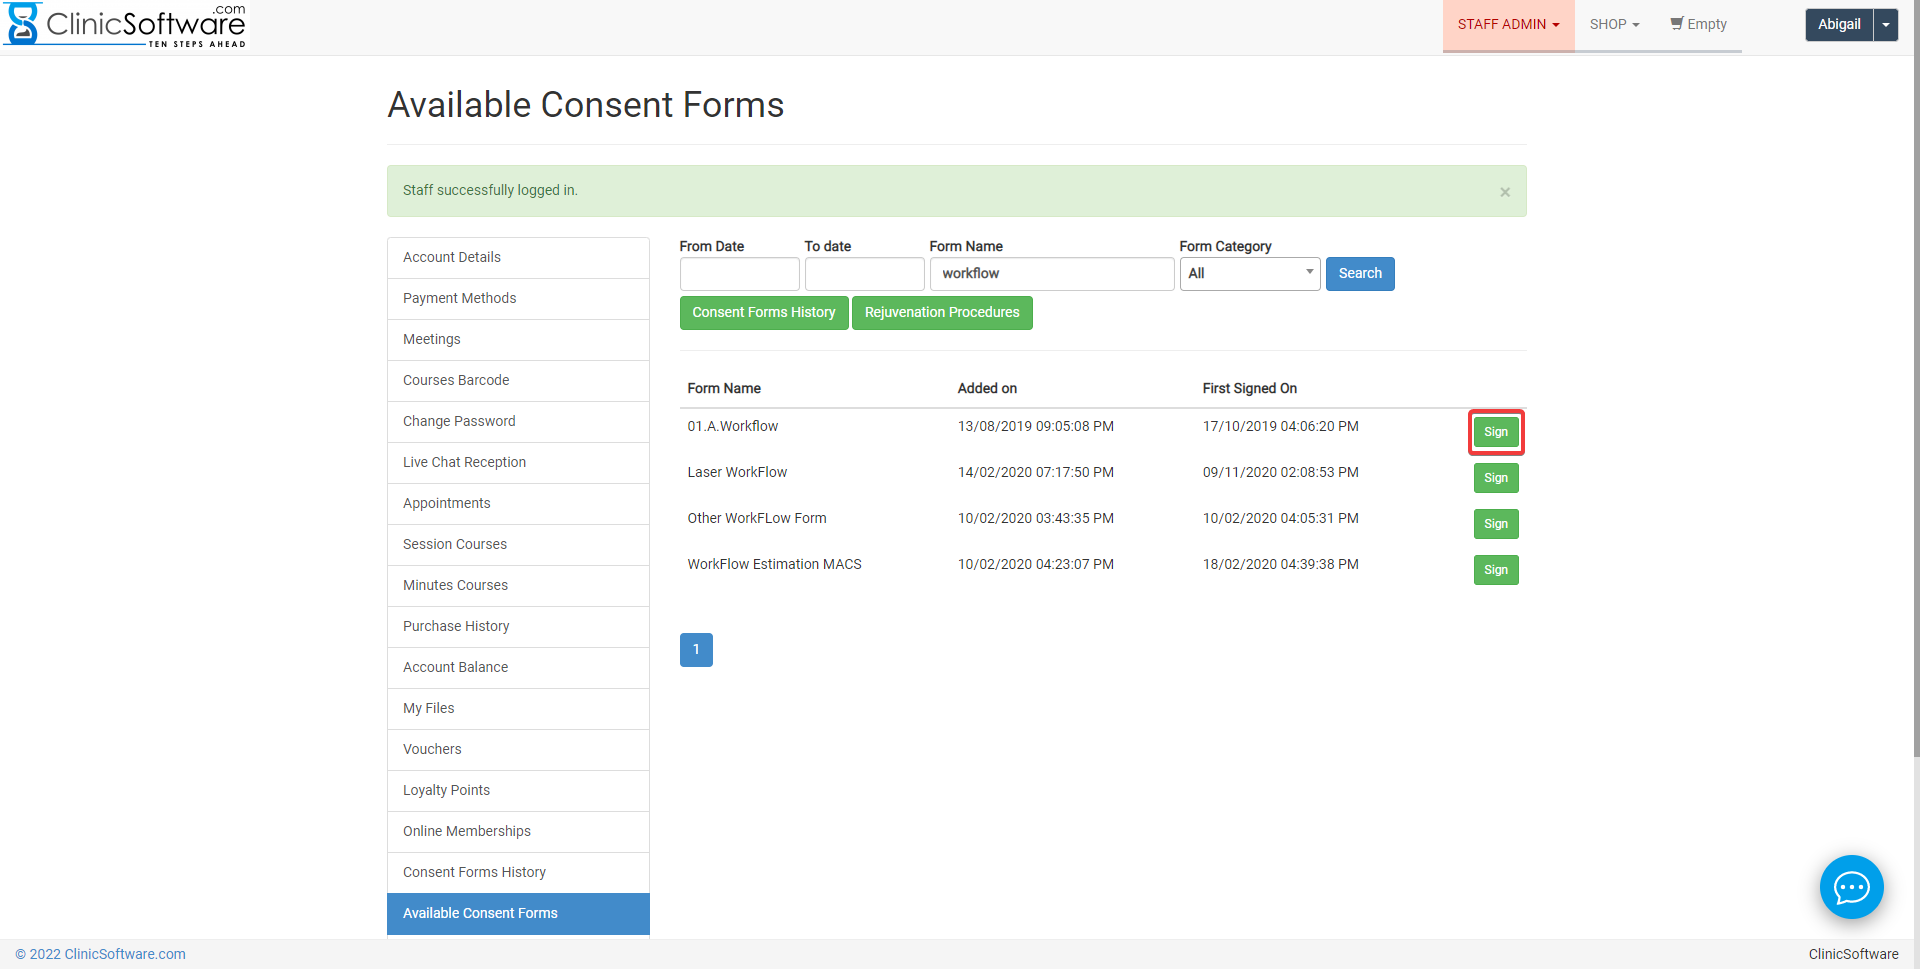Expand the Form Category All dropdown
This screenshot has height=969, width=1920.
point(1250,274)
